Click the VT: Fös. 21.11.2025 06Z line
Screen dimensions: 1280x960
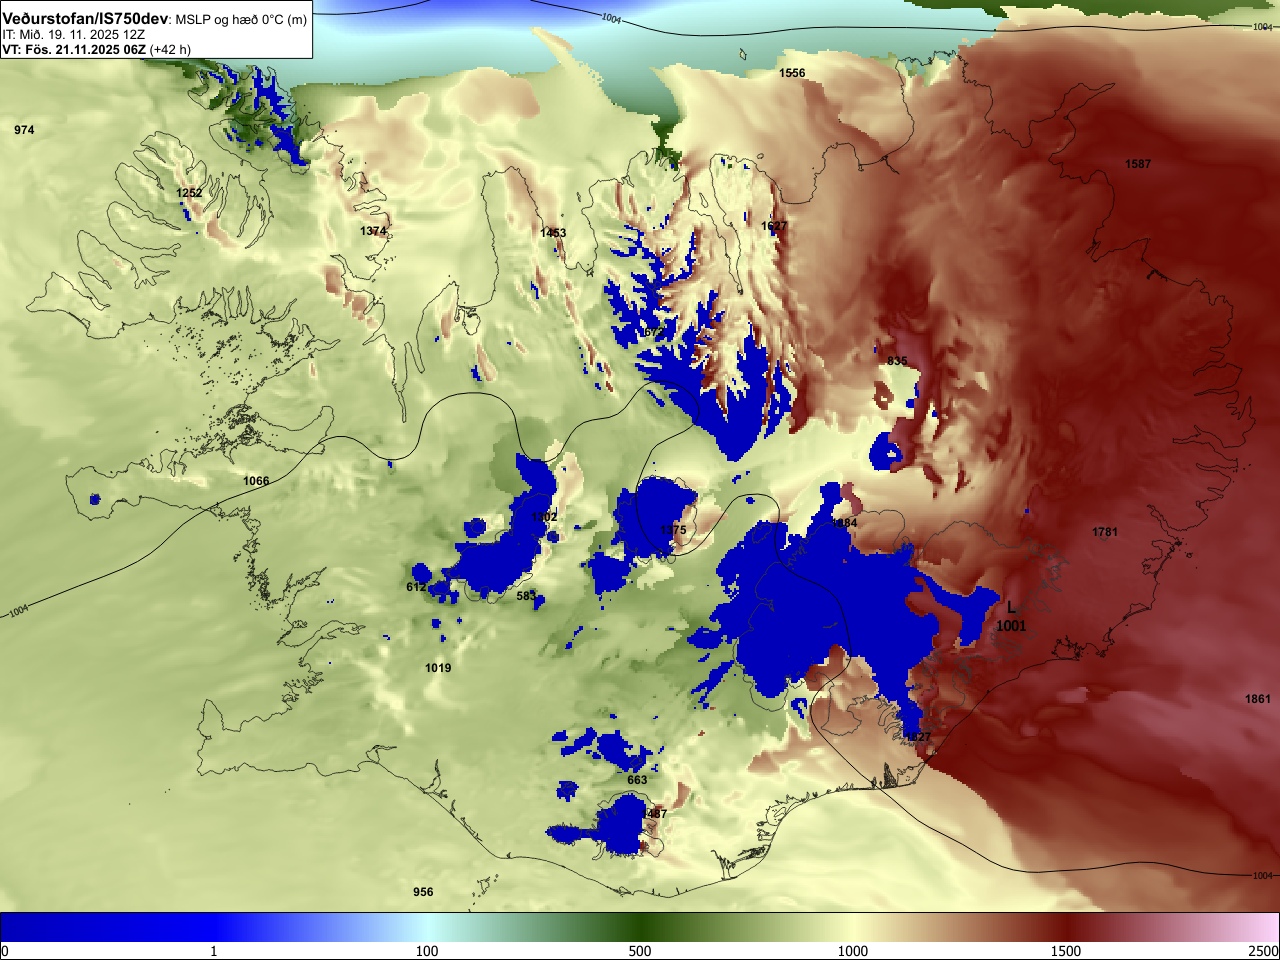coord(96,49)
